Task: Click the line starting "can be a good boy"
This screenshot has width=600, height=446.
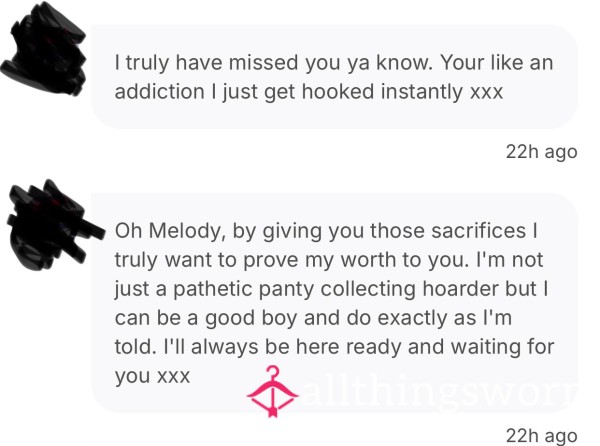Action: coord(313,317)
